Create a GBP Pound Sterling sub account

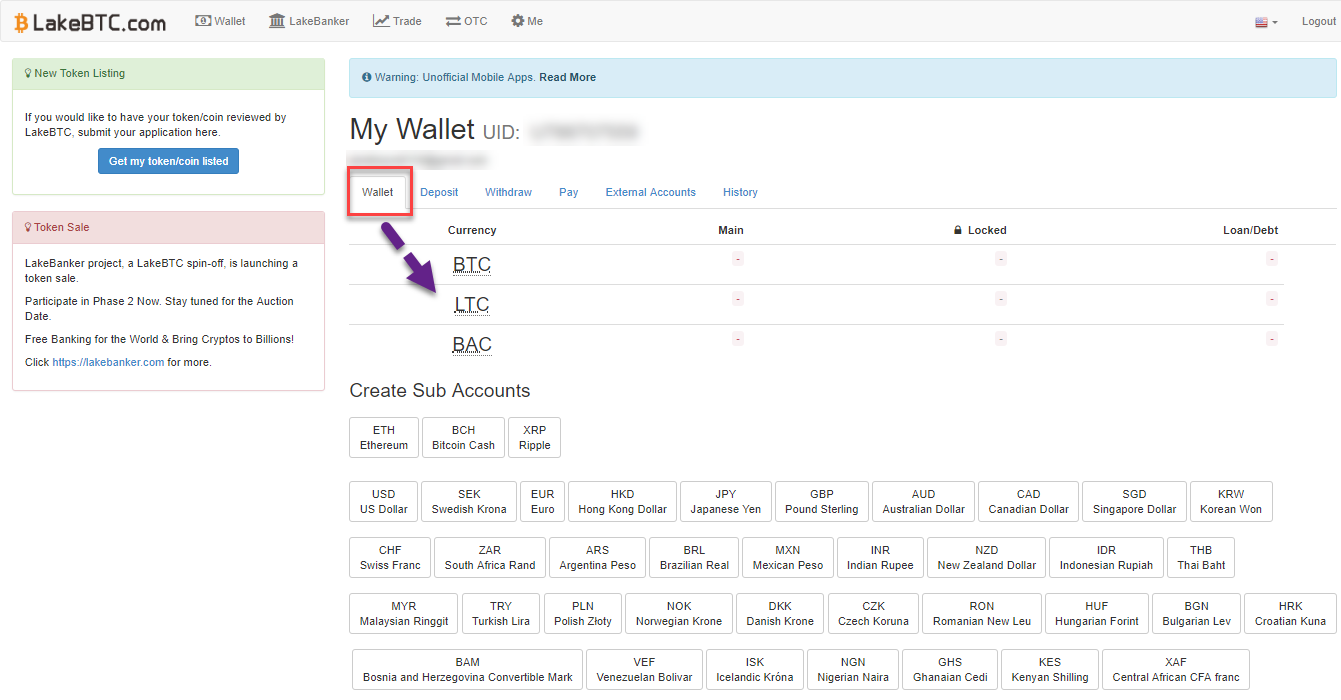(822, 502)
